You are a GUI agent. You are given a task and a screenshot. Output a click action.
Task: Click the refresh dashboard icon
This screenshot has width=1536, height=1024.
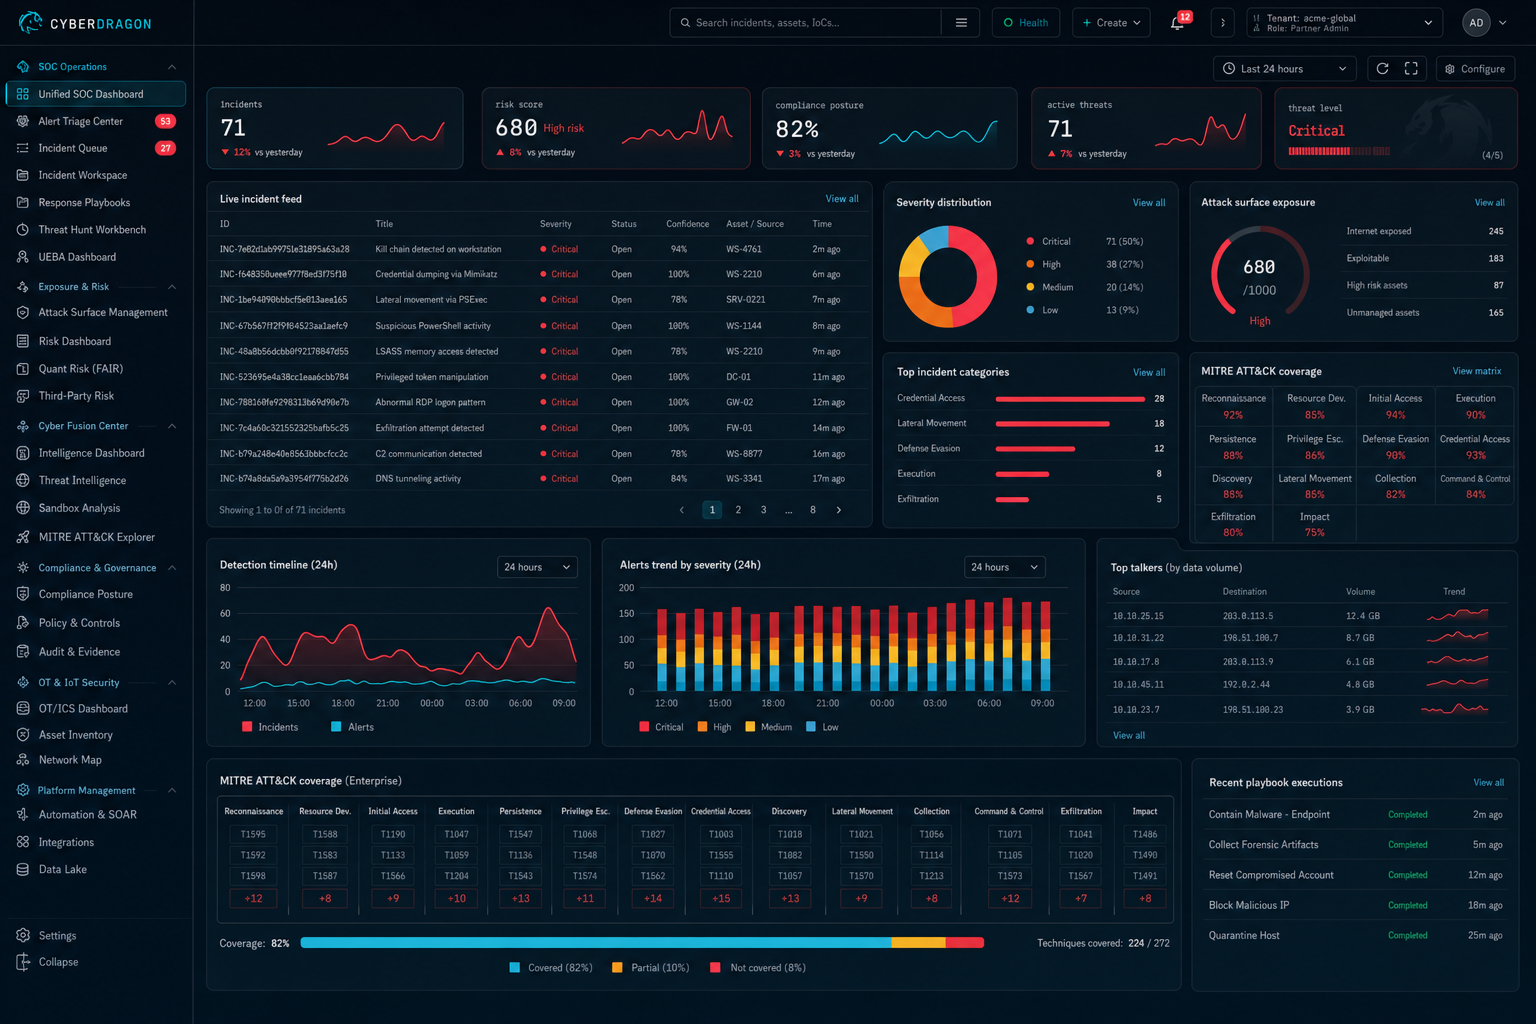point(1382,69)
